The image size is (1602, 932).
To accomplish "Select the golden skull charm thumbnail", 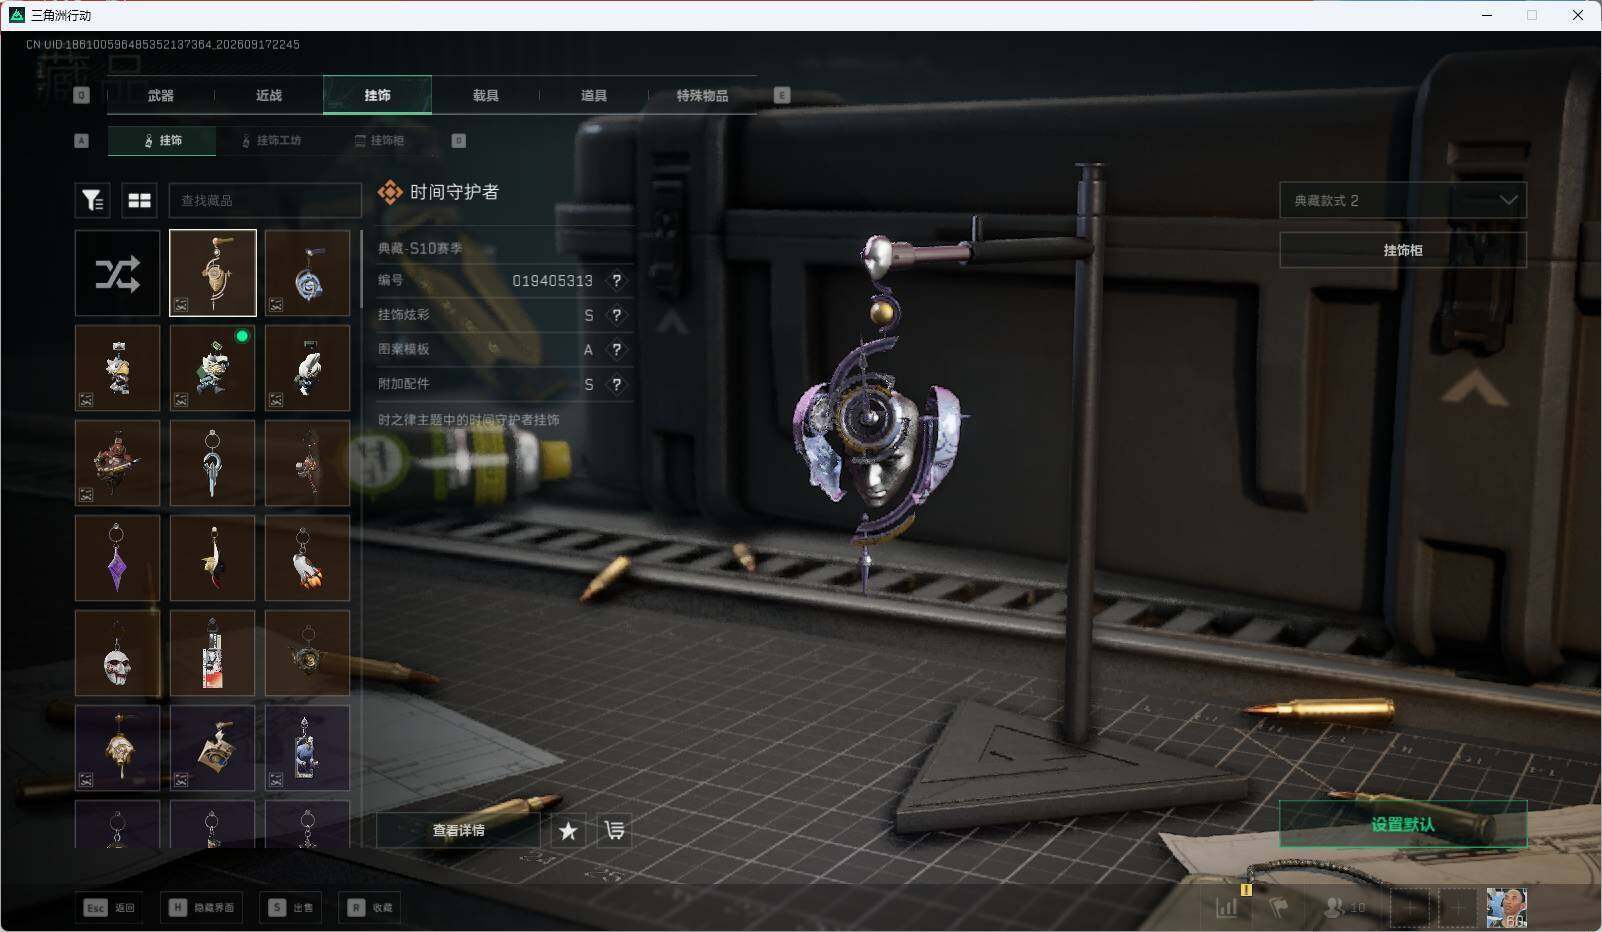I will pyautogui.click(x=117, y=748).
